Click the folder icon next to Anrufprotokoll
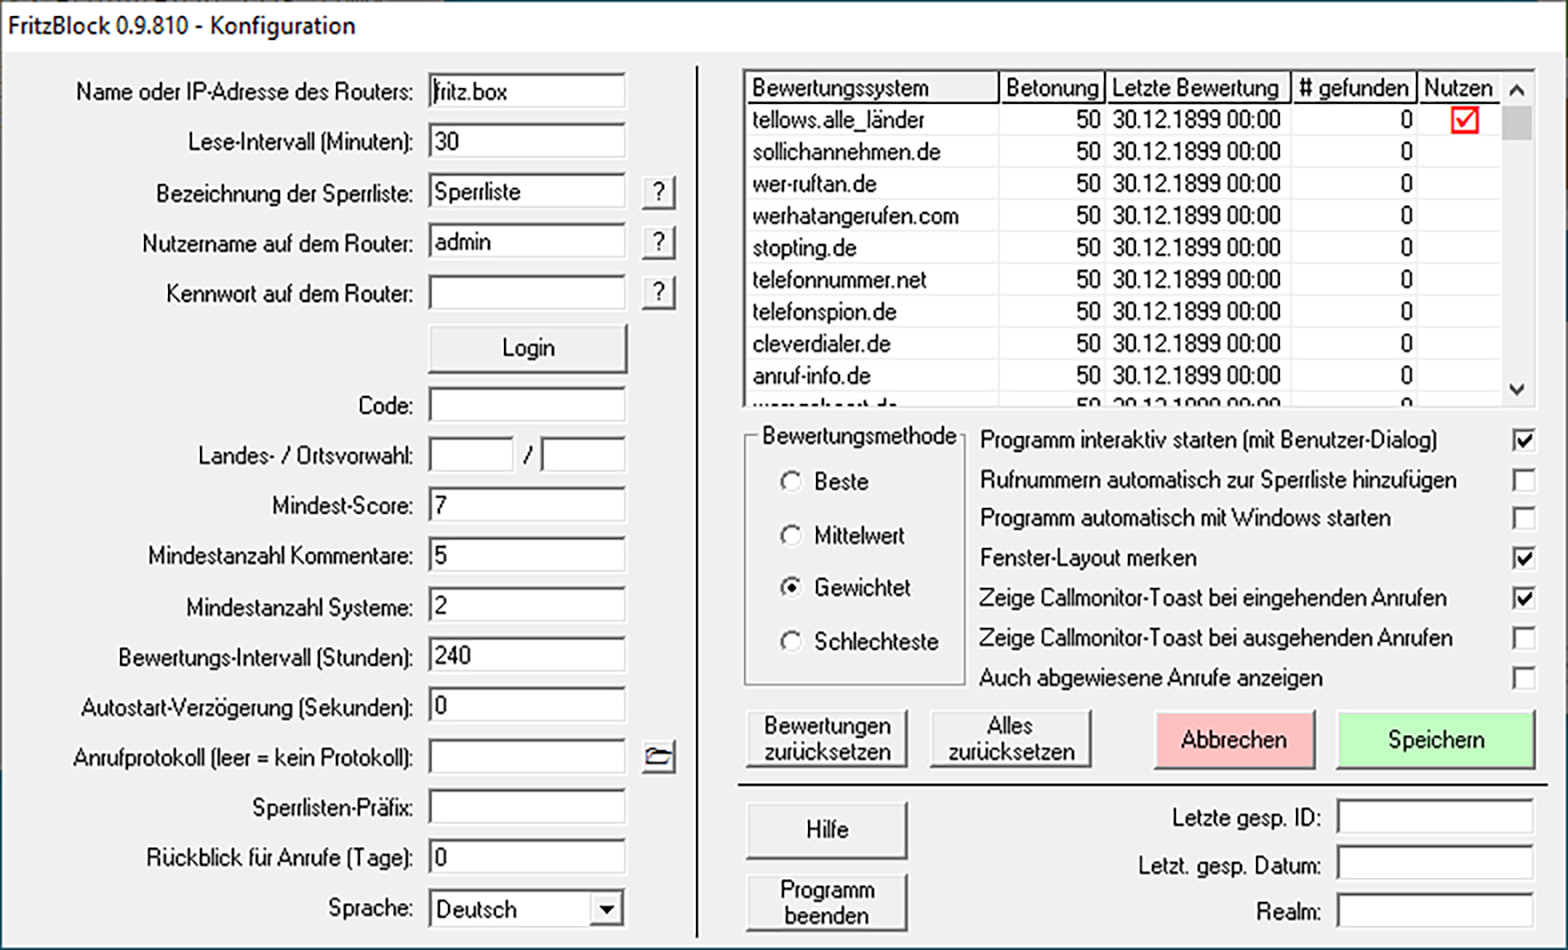The image size is (1568, 950). (x=658, y=757)
